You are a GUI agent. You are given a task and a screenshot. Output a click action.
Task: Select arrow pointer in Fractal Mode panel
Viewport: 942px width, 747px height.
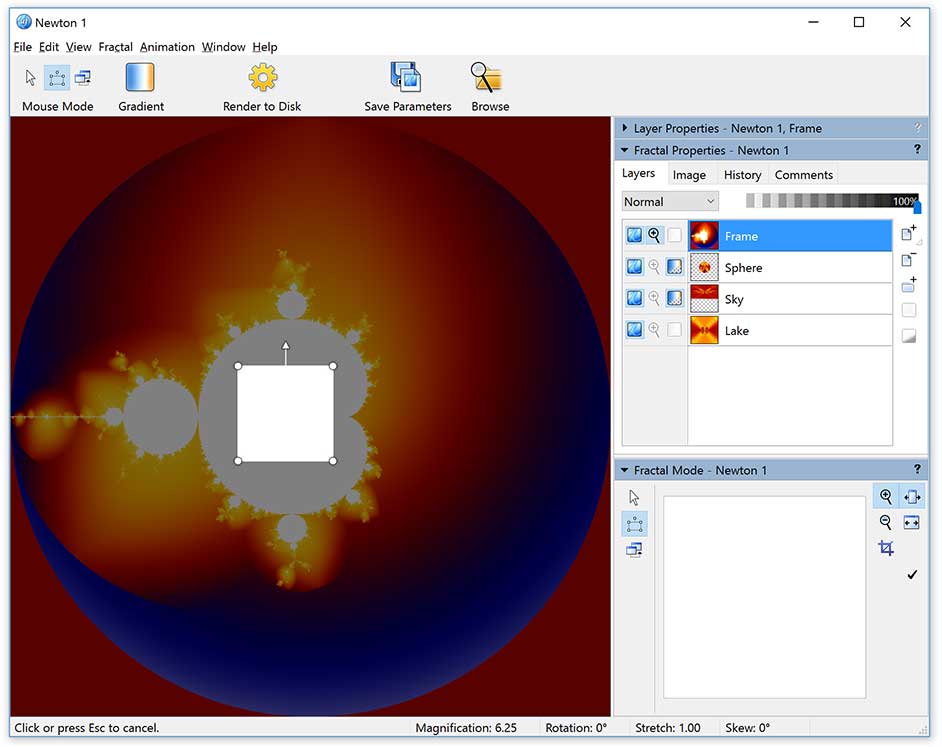point(634,498)
